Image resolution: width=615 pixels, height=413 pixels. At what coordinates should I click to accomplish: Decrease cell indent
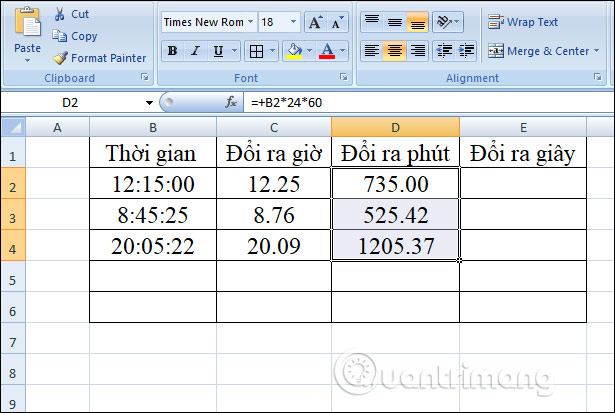coord(444,51)
